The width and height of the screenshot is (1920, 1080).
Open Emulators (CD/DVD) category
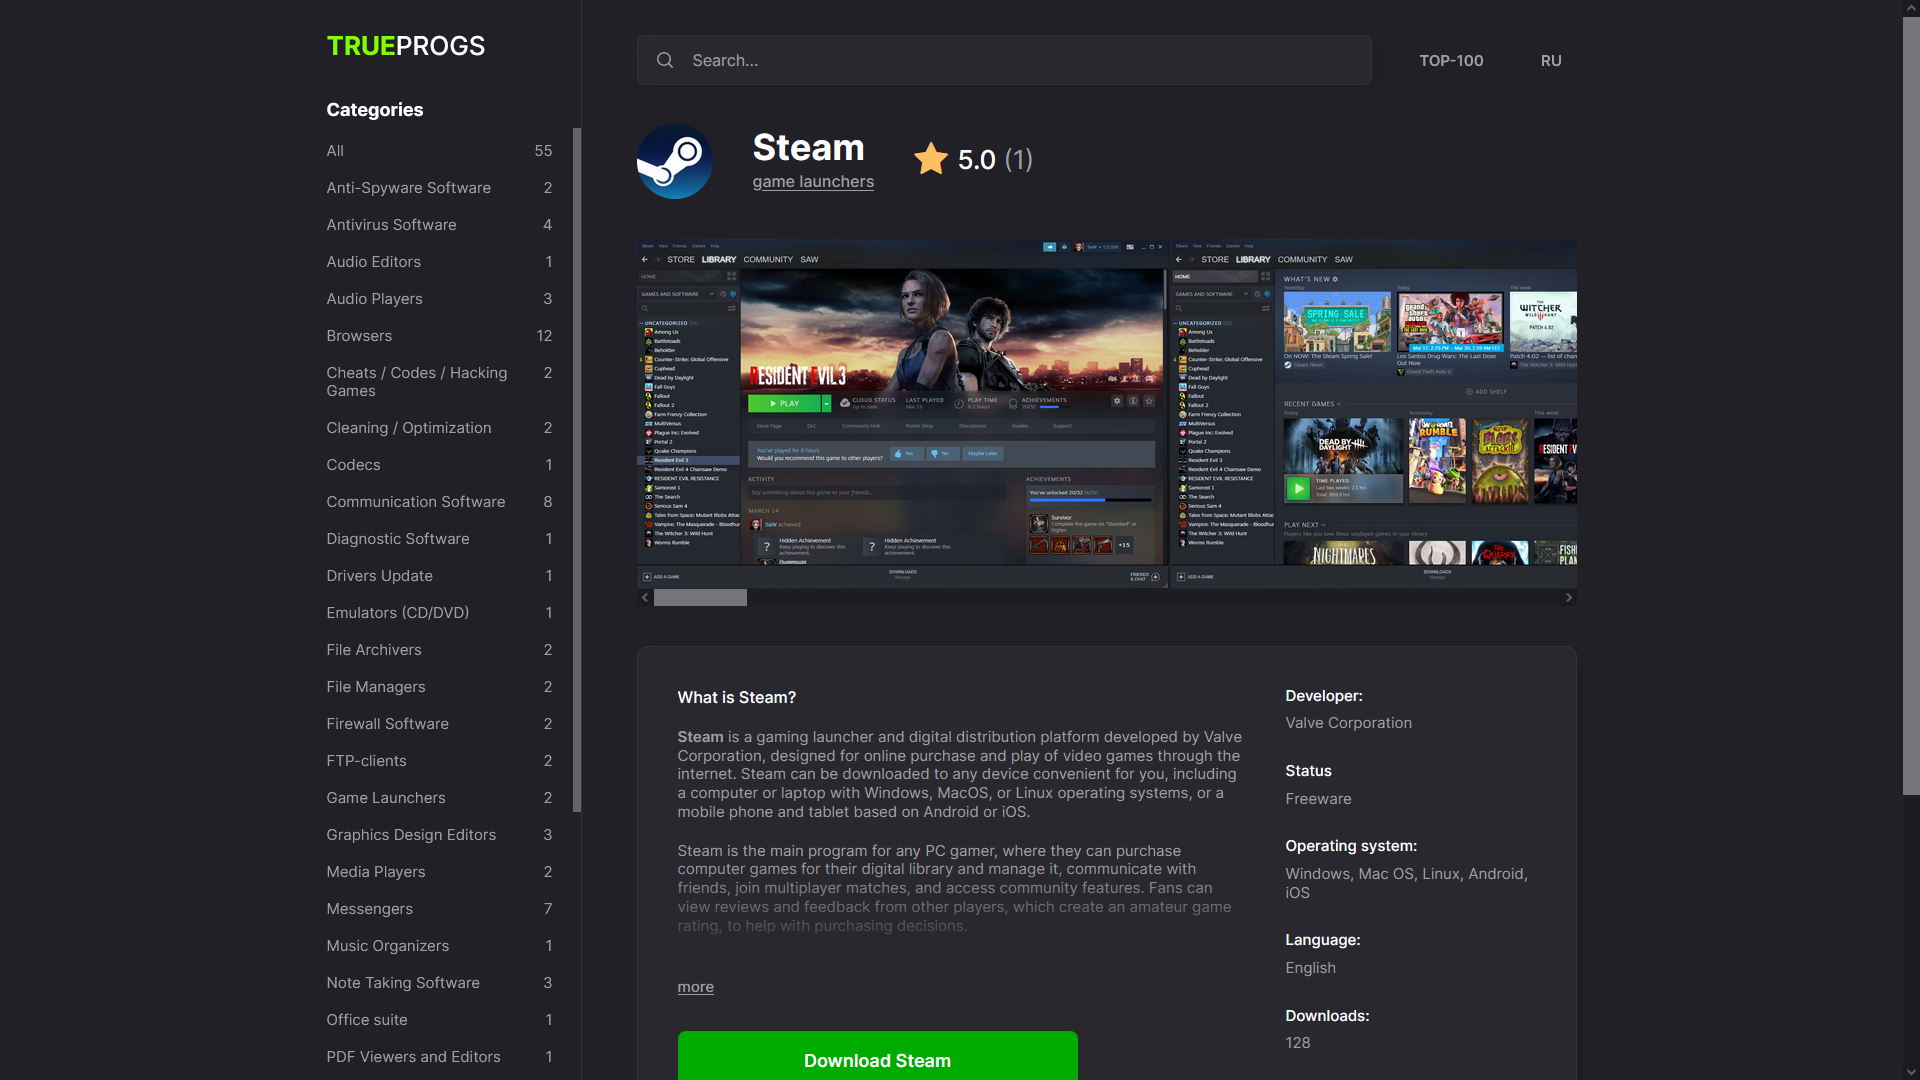[439, 613]
